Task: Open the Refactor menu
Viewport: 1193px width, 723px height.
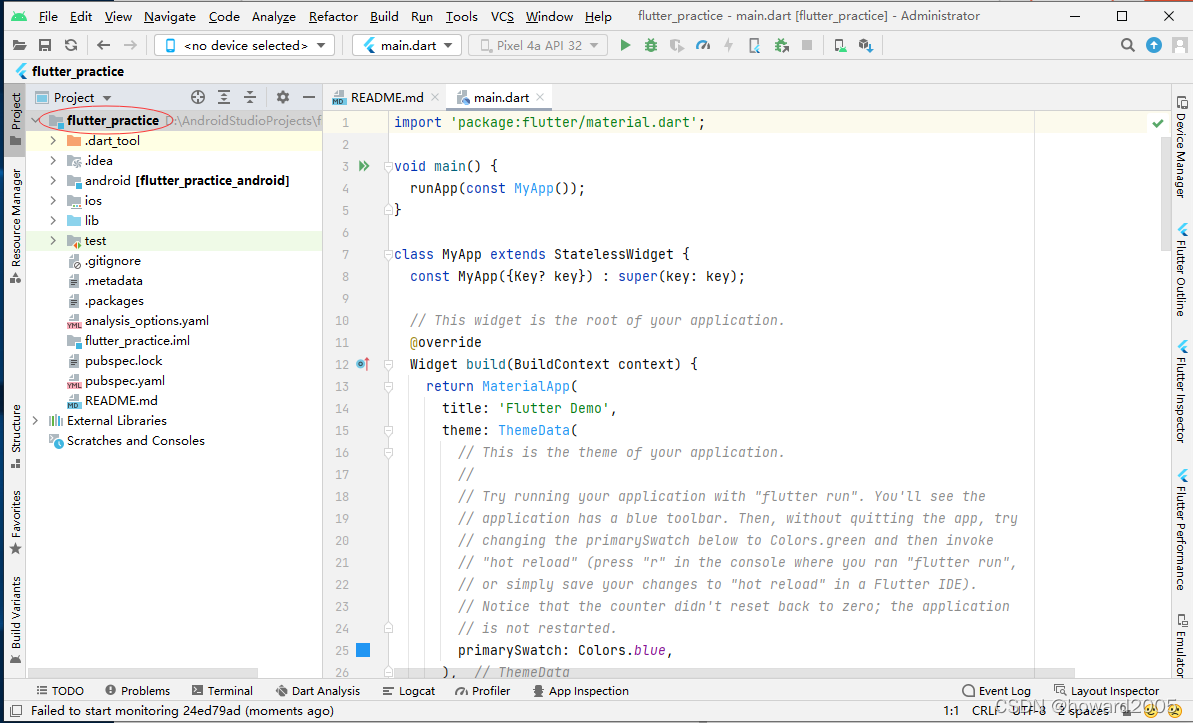Action: tap(333, 16)
